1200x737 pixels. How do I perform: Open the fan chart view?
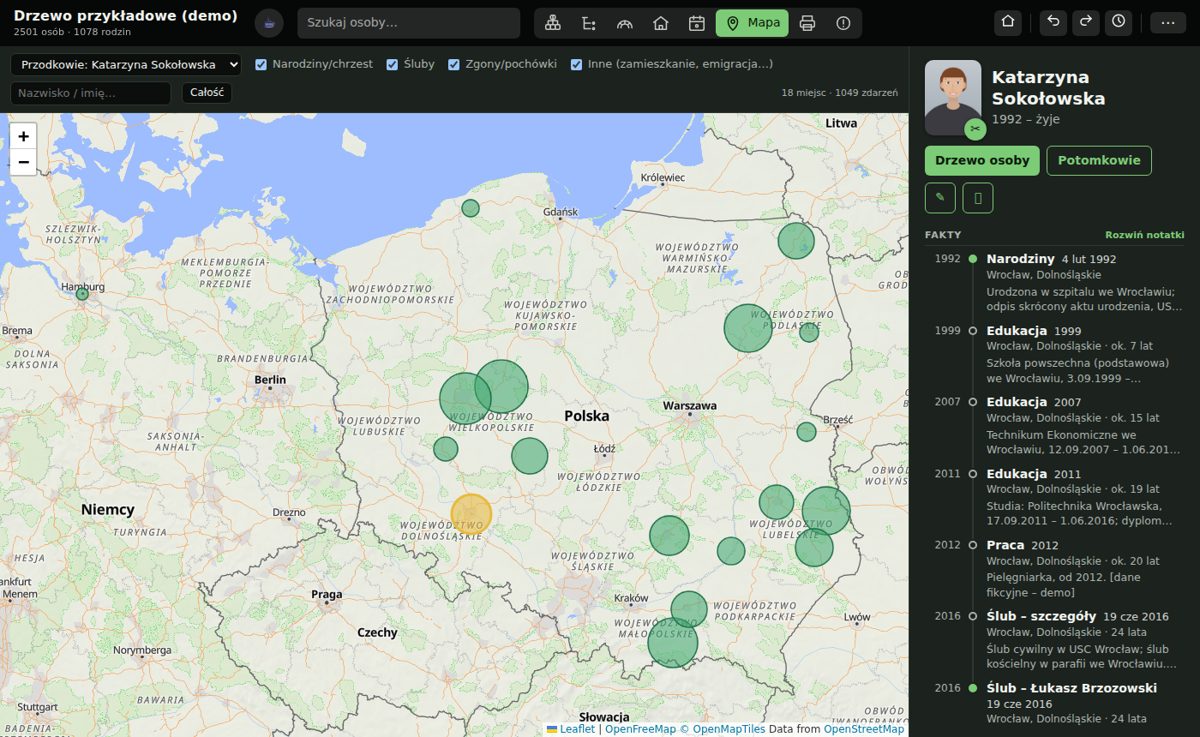coord(624,23)
